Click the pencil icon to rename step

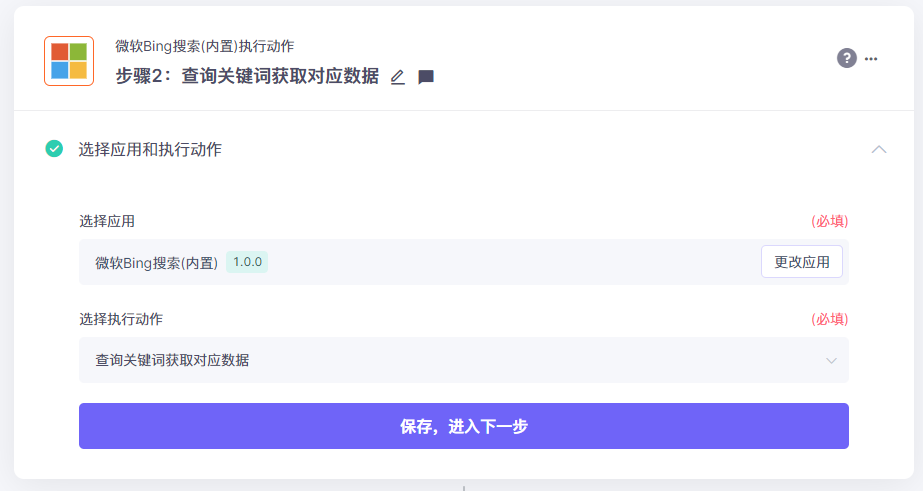tap(397, 77)
